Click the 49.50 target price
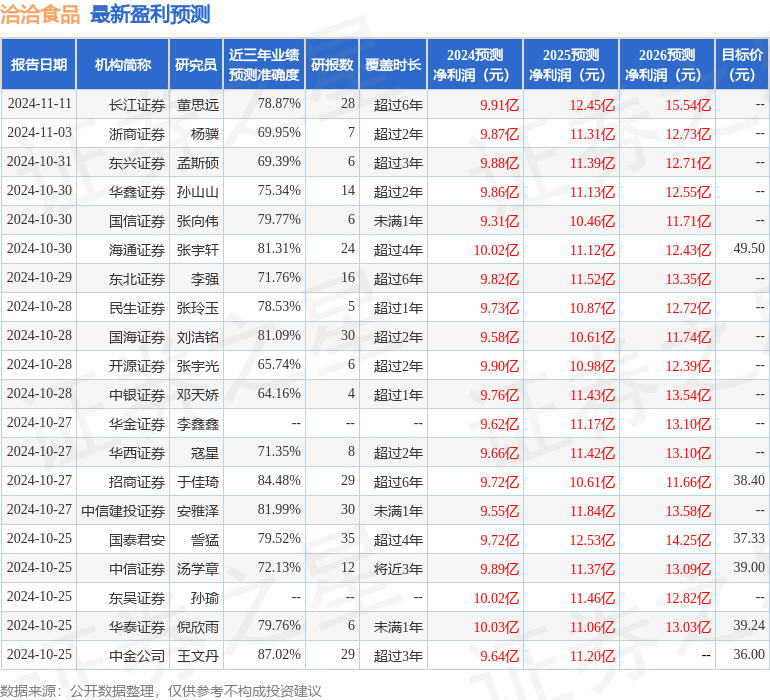The height and width of the screenshot is (700, 770). (749, 249)
